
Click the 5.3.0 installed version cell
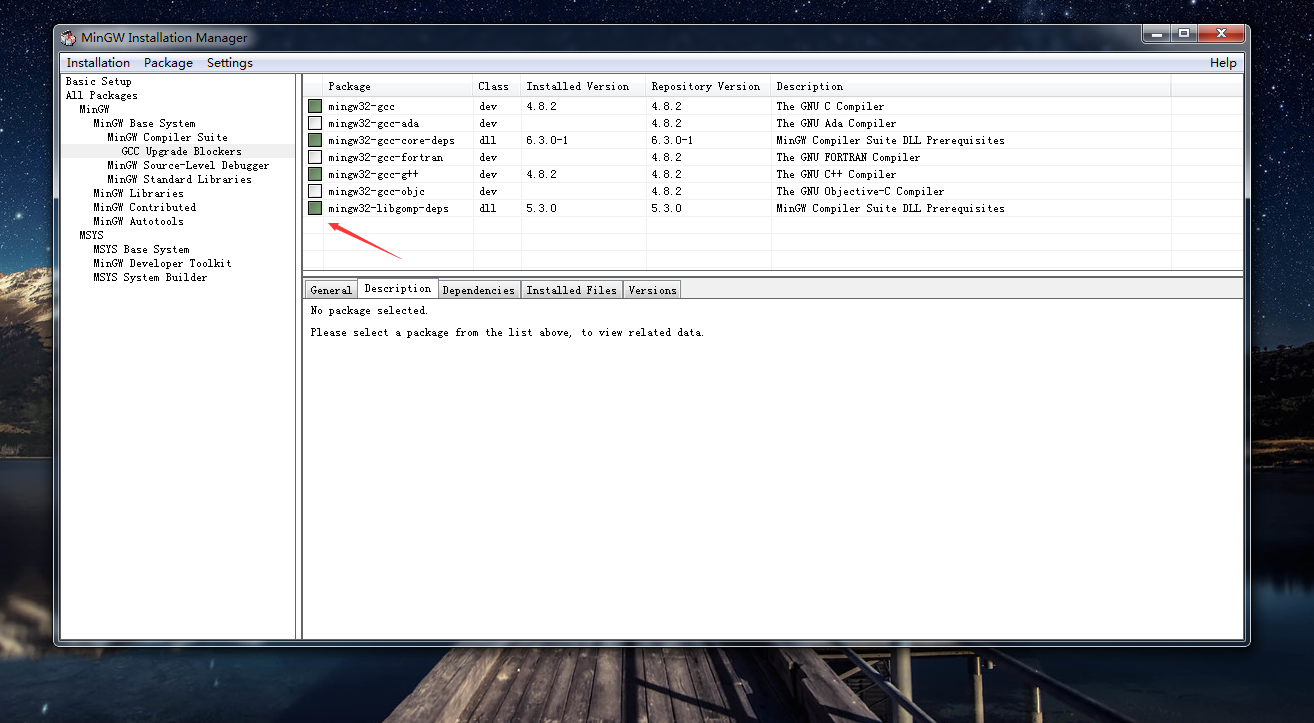541,208
